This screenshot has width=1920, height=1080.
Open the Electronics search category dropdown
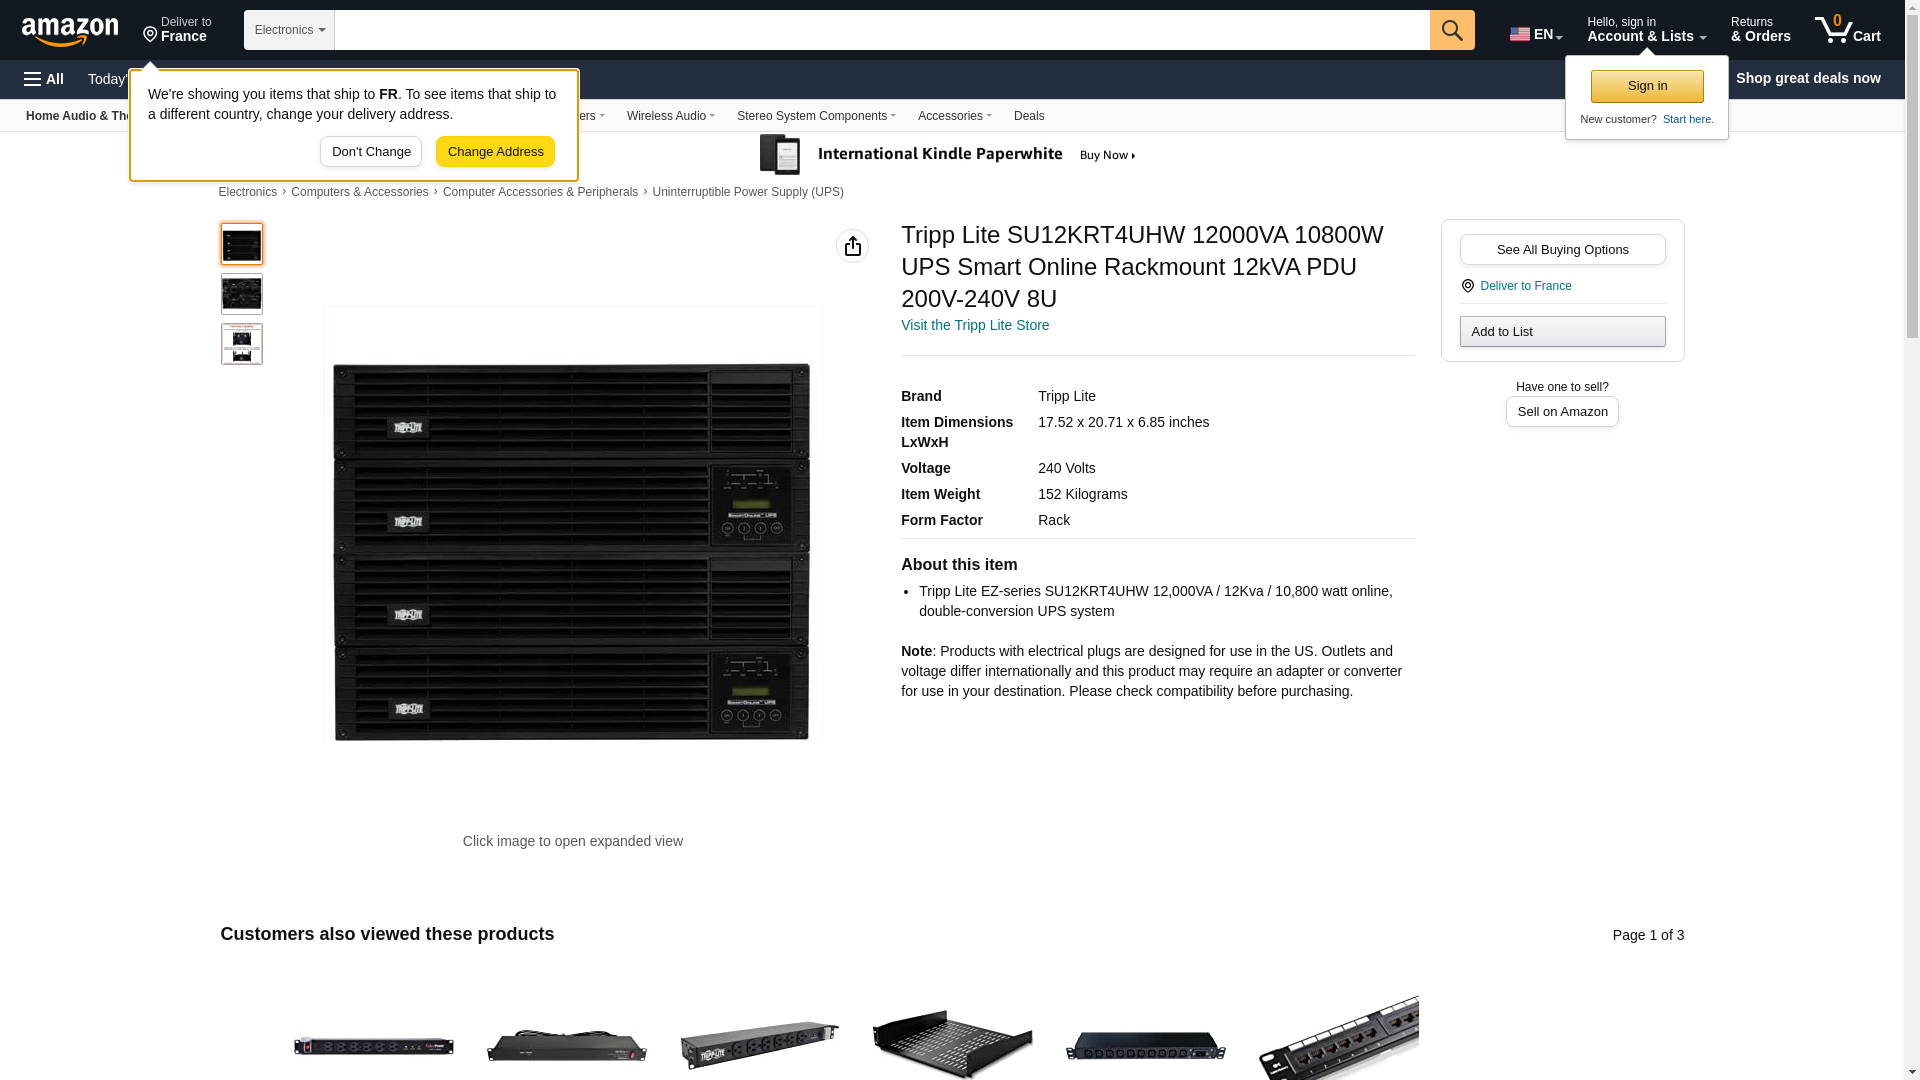tap(289, 30)
